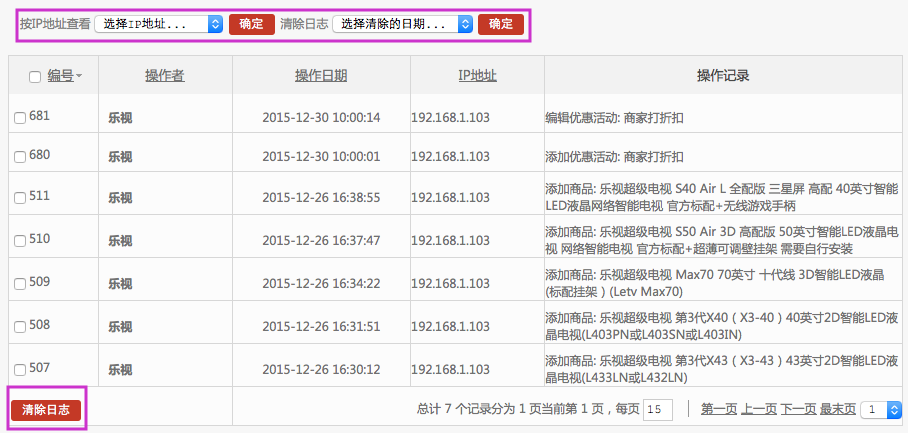Check the box for record 510

tap(20, 241)
